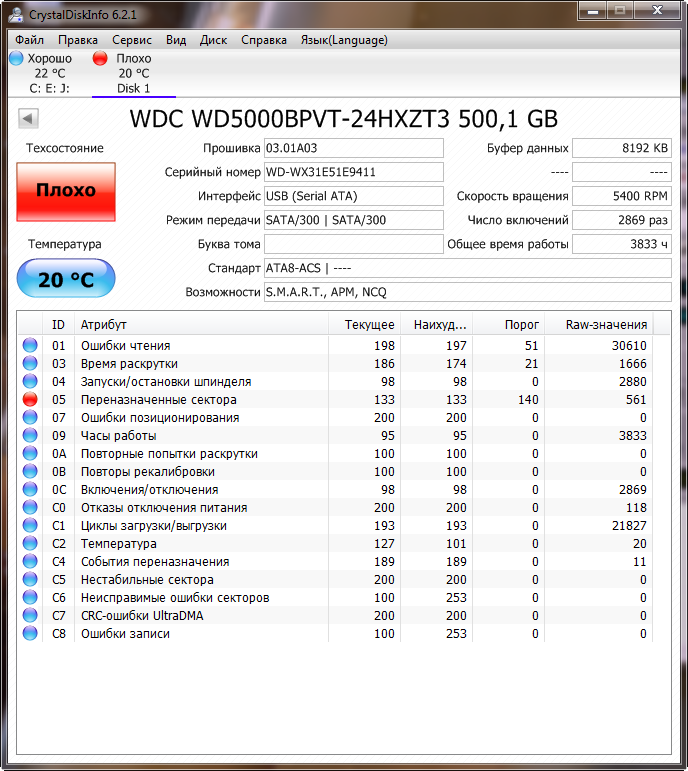The width and height of the screenshot is (688, 771).
Task: Click the Порог column header
Action: pos(509,325)
